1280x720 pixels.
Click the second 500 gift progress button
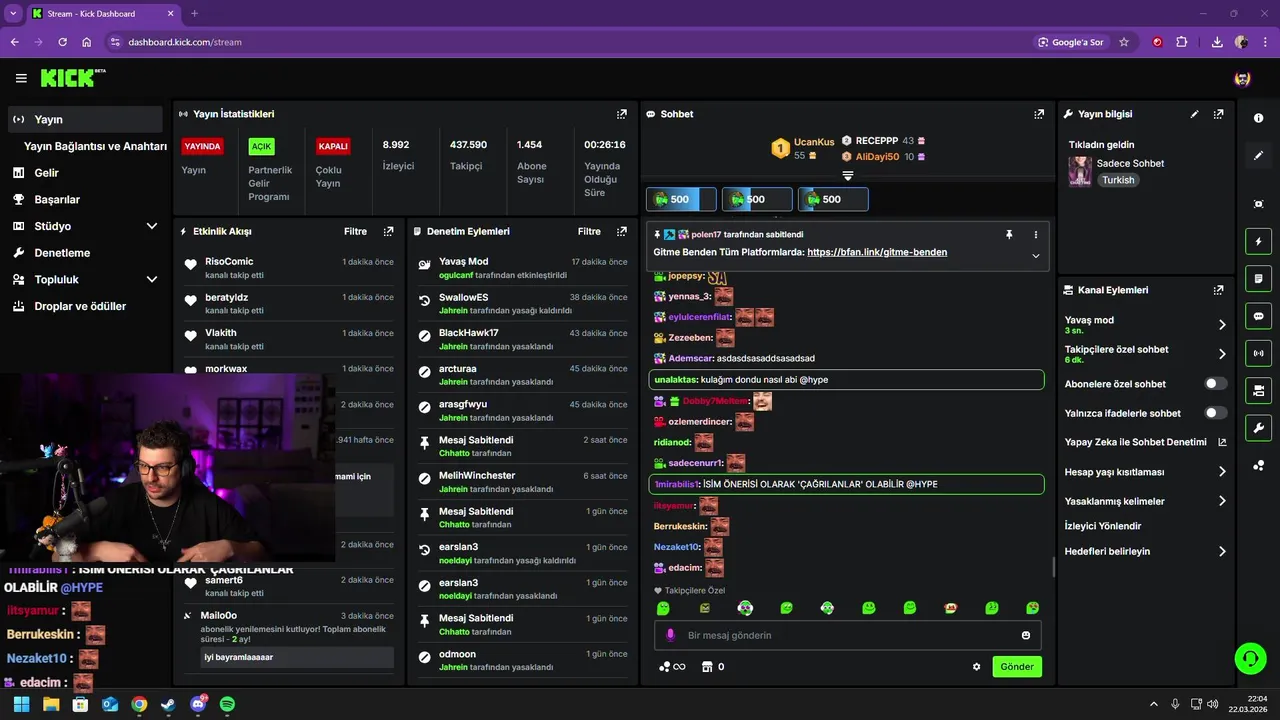(x=757, y=199)
